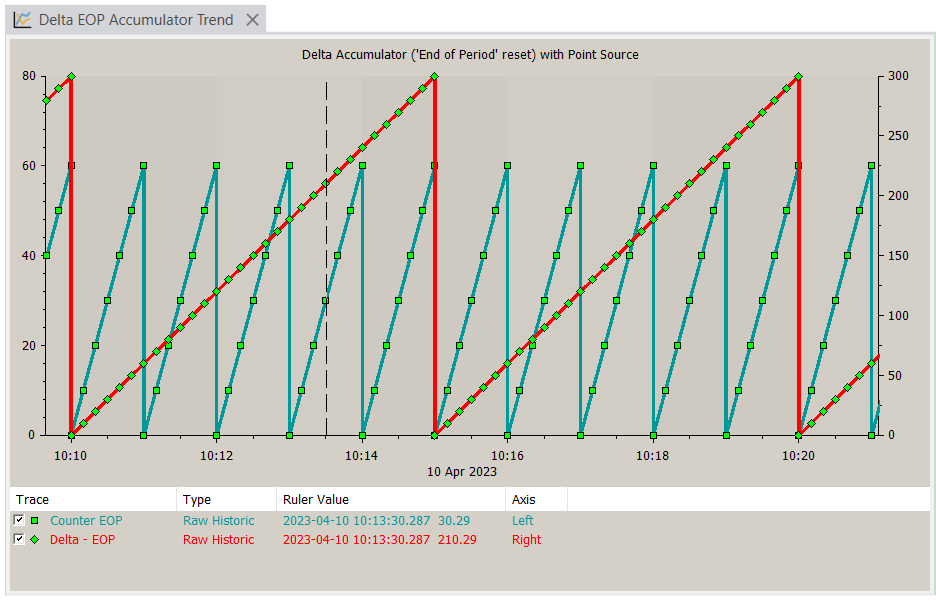Screen dimensions: 936x601
Task: Click the trend chart icon in the tab
Action: pyautogui.click(x=22, y=20)
